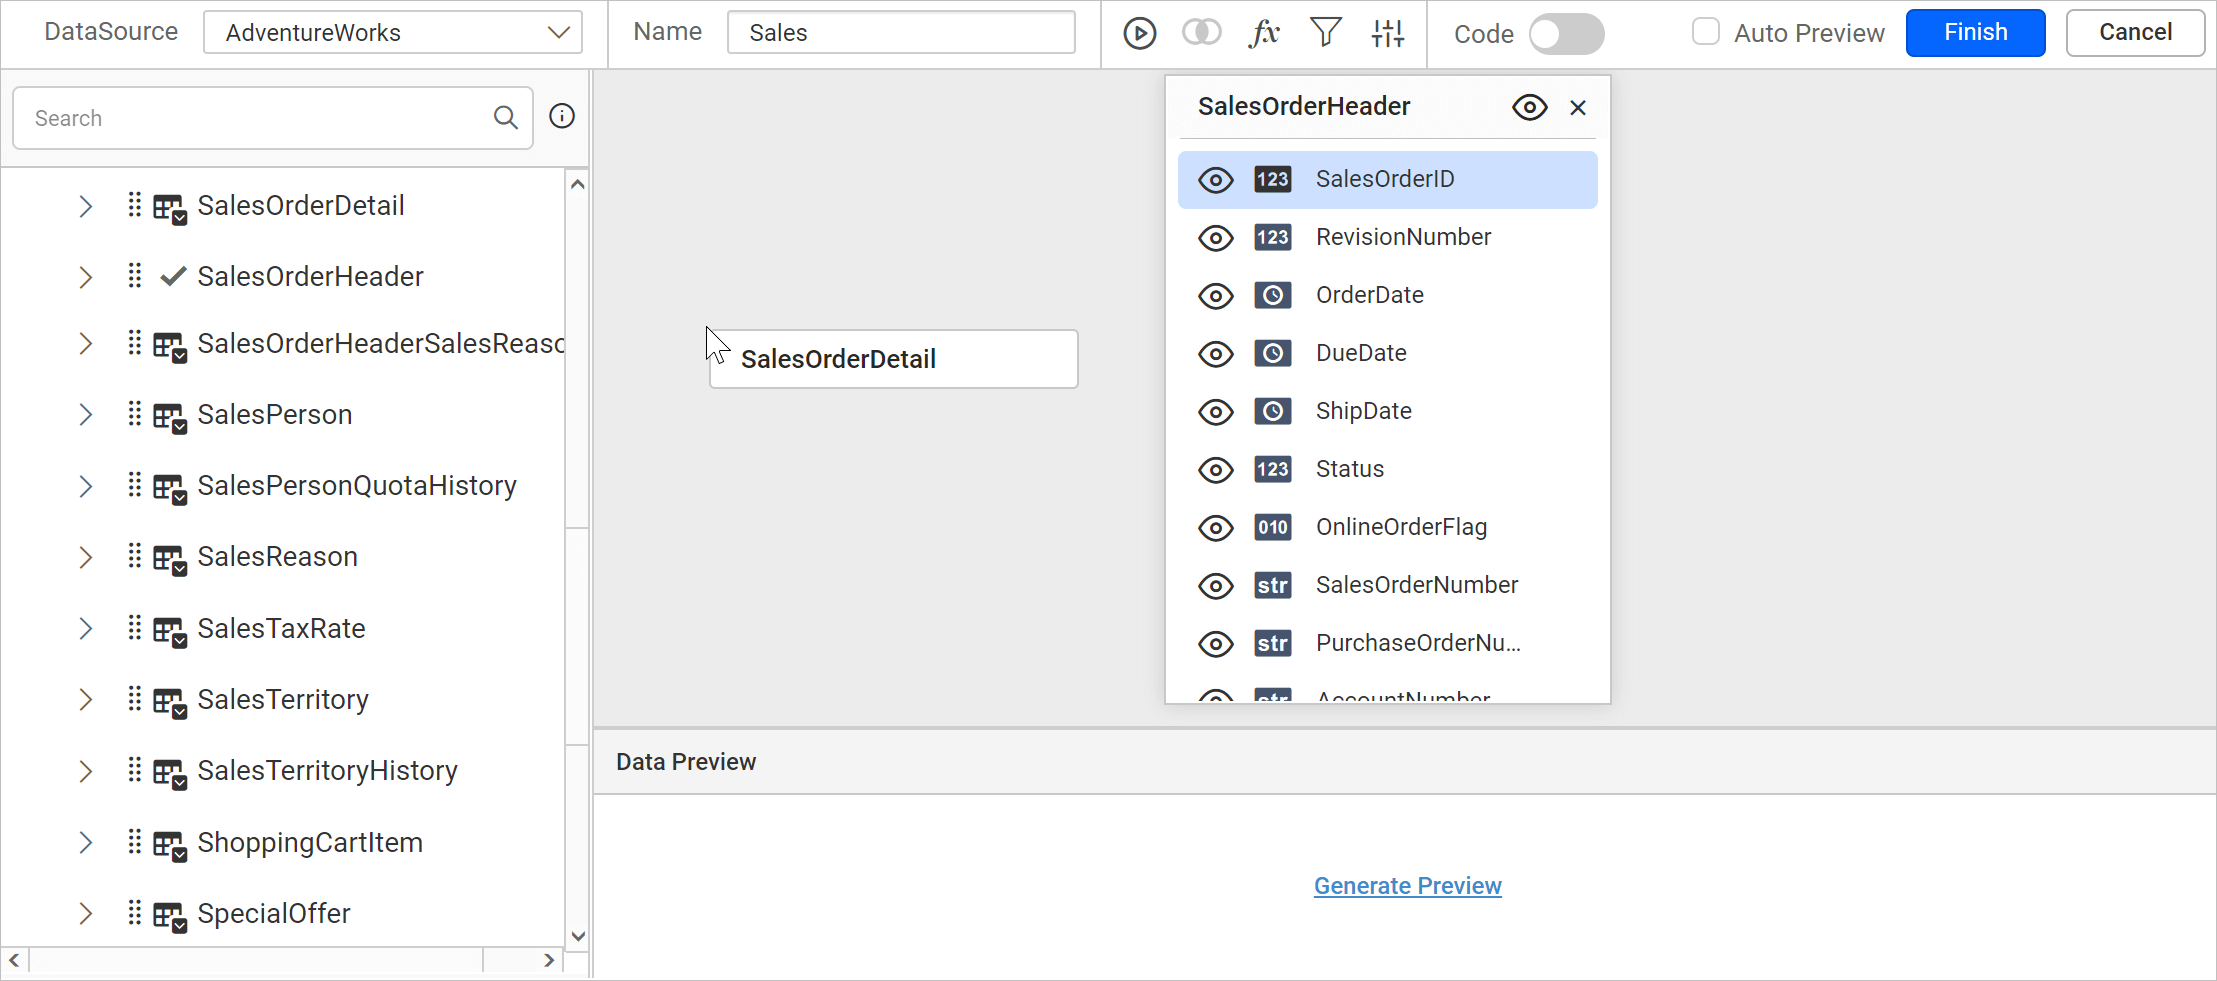Image resolution: width=2217 pixels, height=981 pixels.
Task: Click the table icon of SalesTaxRate
Action: point(169,631)
